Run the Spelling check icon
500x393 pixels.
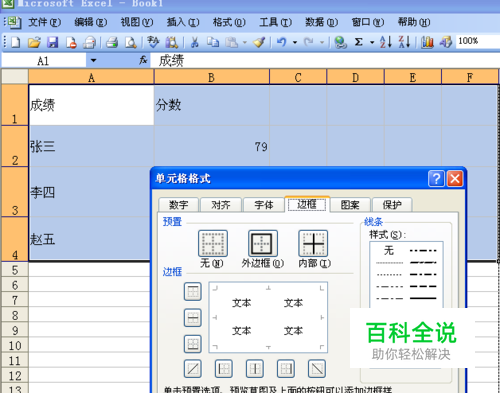153,42
